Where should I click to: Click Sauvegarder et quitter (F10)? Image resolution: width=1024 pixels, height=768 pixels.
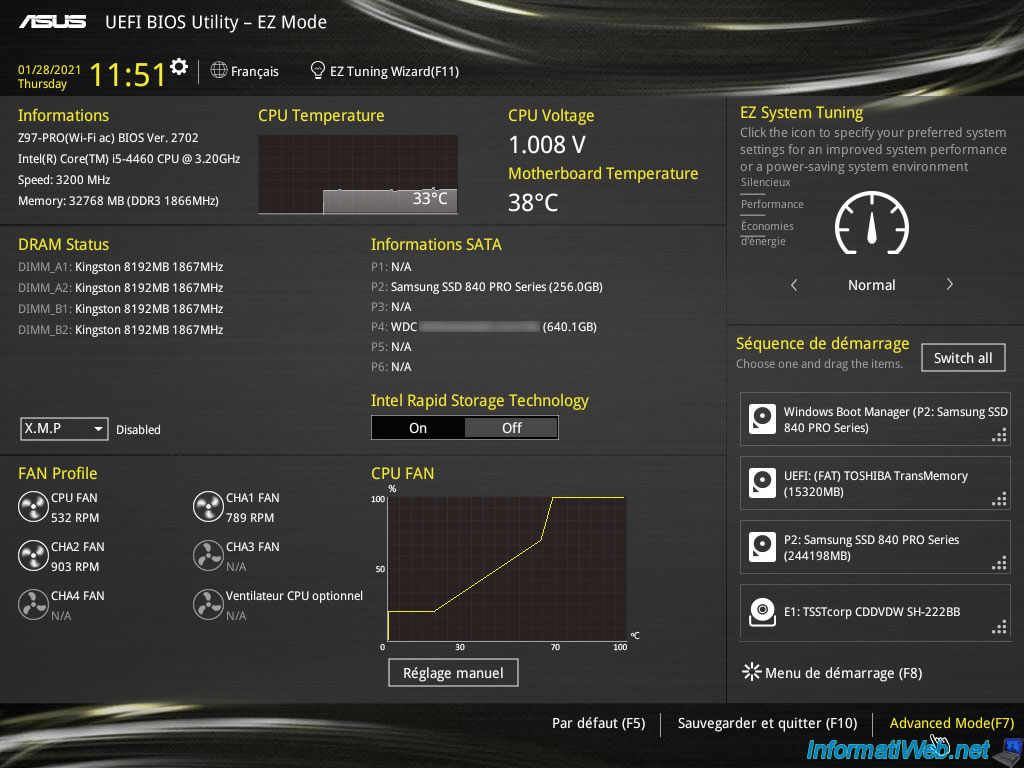[767, 723]
